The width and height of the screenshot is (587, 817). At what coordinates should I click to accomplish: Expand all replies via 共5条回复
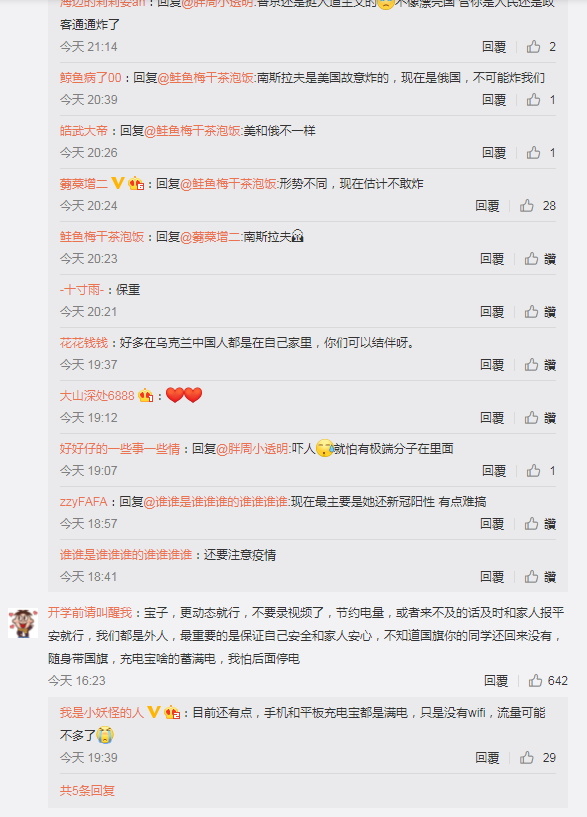point(88,790)
